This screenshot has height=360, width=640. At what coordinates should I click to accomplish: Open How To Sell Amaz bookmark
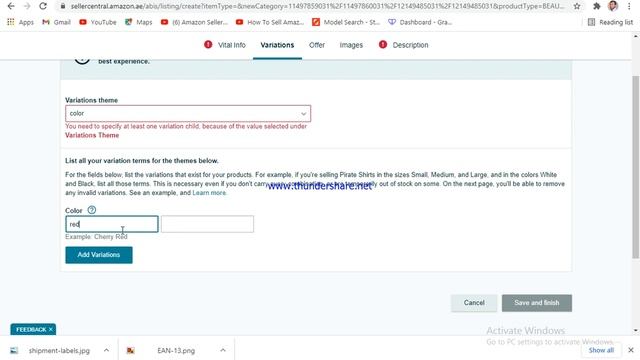coord(270,22)
